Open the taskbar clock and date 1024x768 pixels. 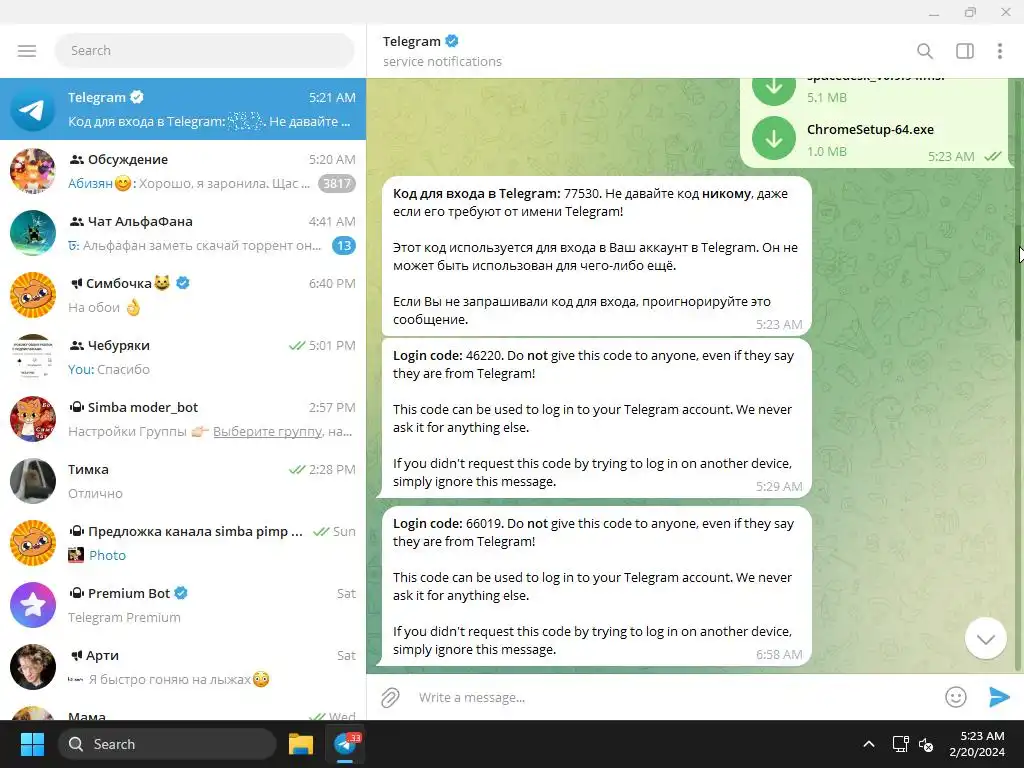click(977, 744)
